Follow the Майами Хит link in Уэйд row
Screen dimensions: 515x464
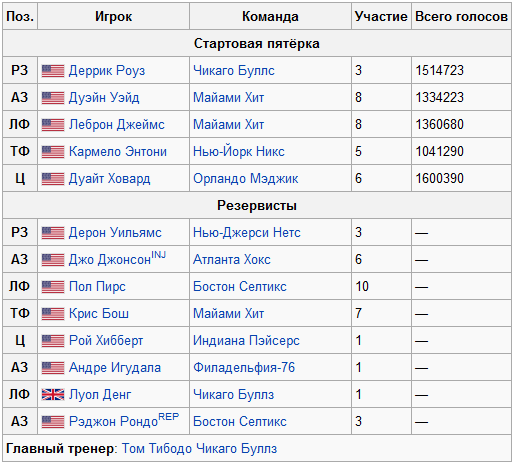[x=228, y=98]
